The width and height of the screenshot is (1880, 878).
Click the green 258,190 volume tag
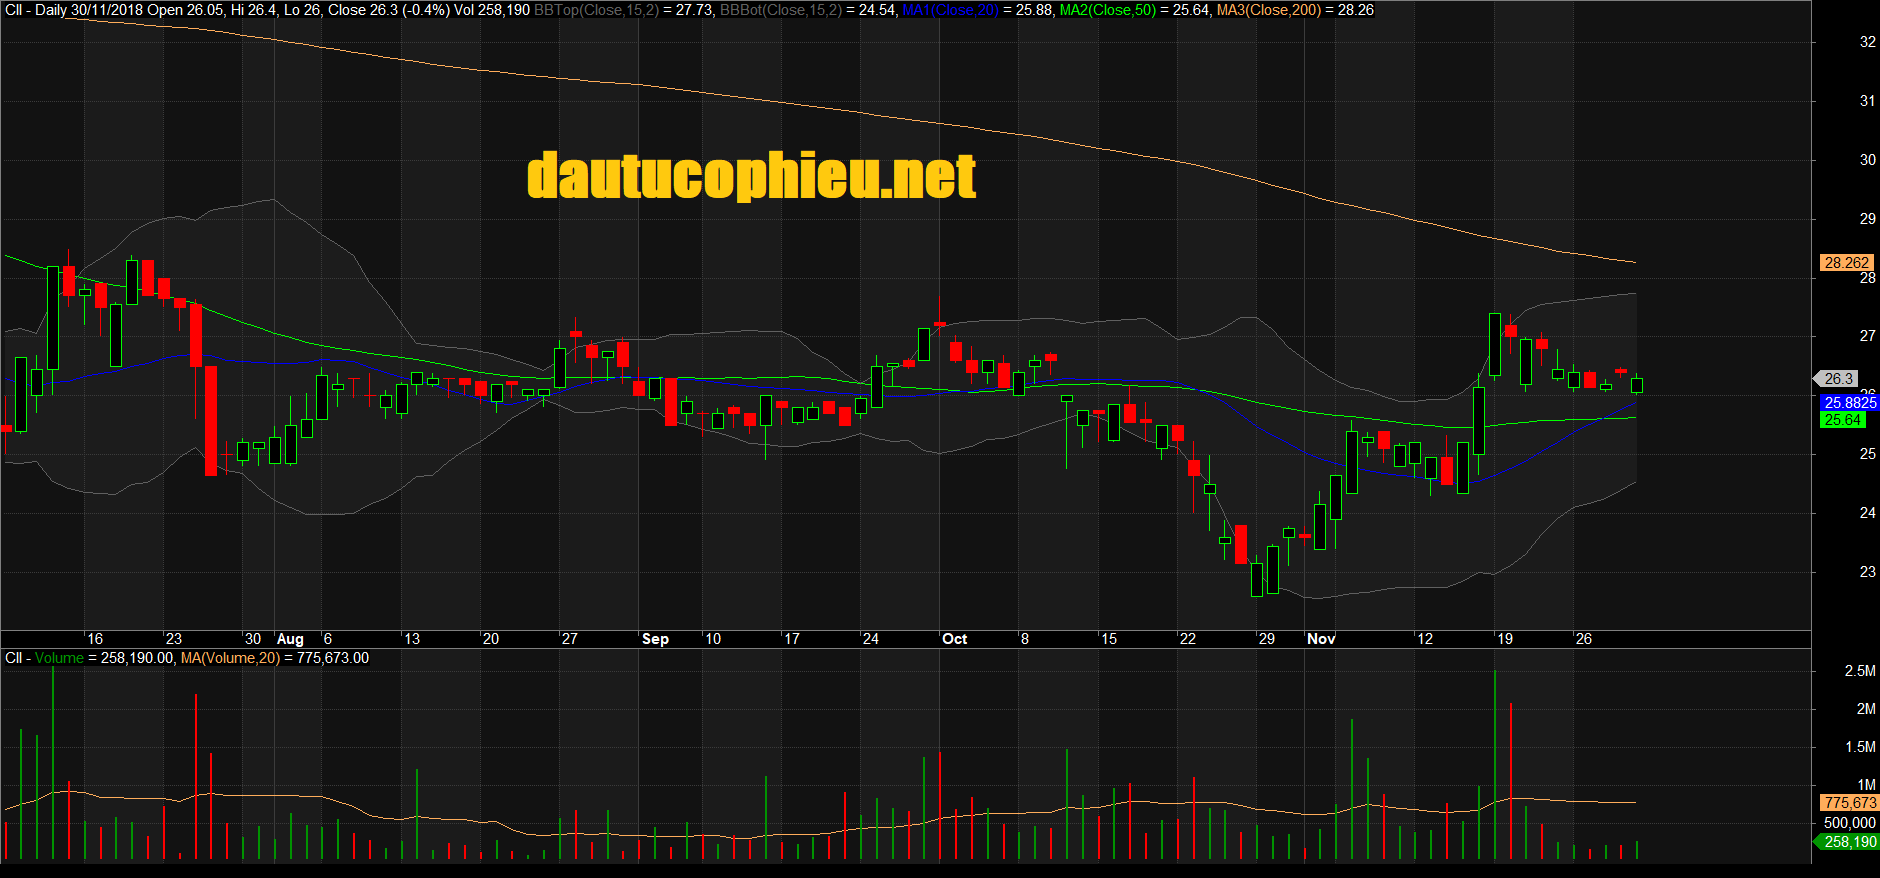point(1848,842)
